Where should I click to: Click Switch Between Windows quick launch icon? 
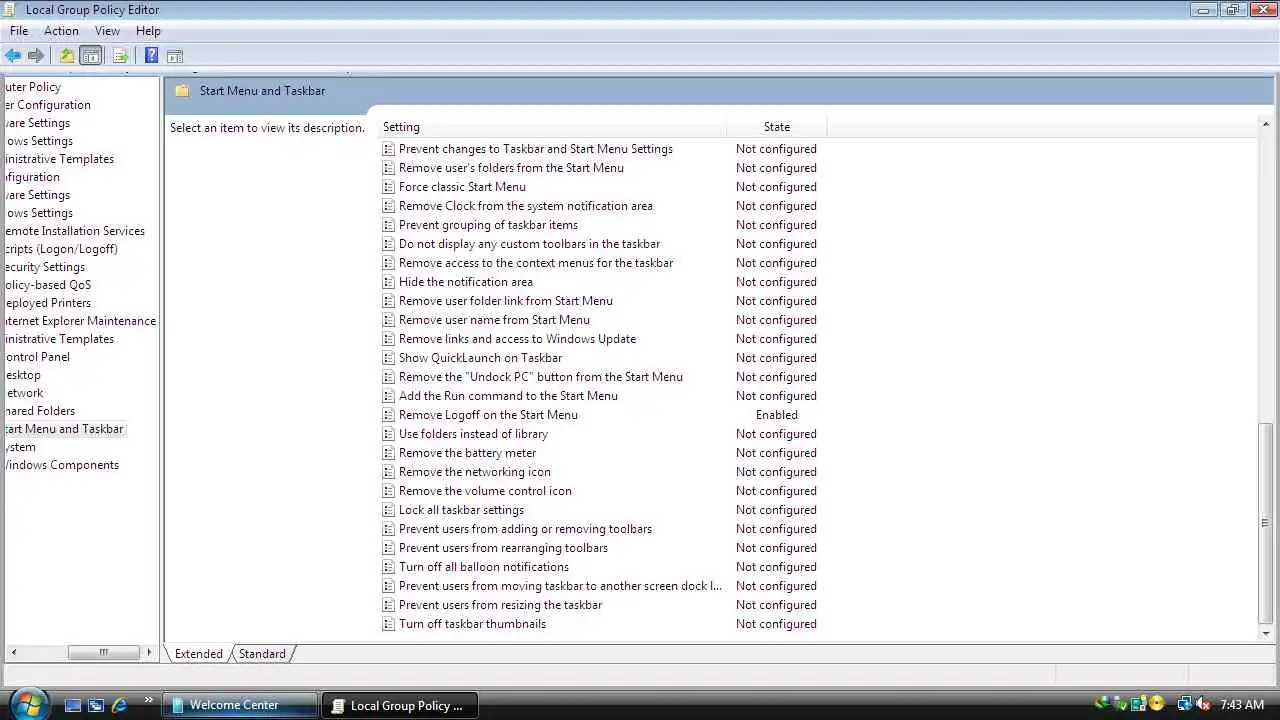[96, 705]
